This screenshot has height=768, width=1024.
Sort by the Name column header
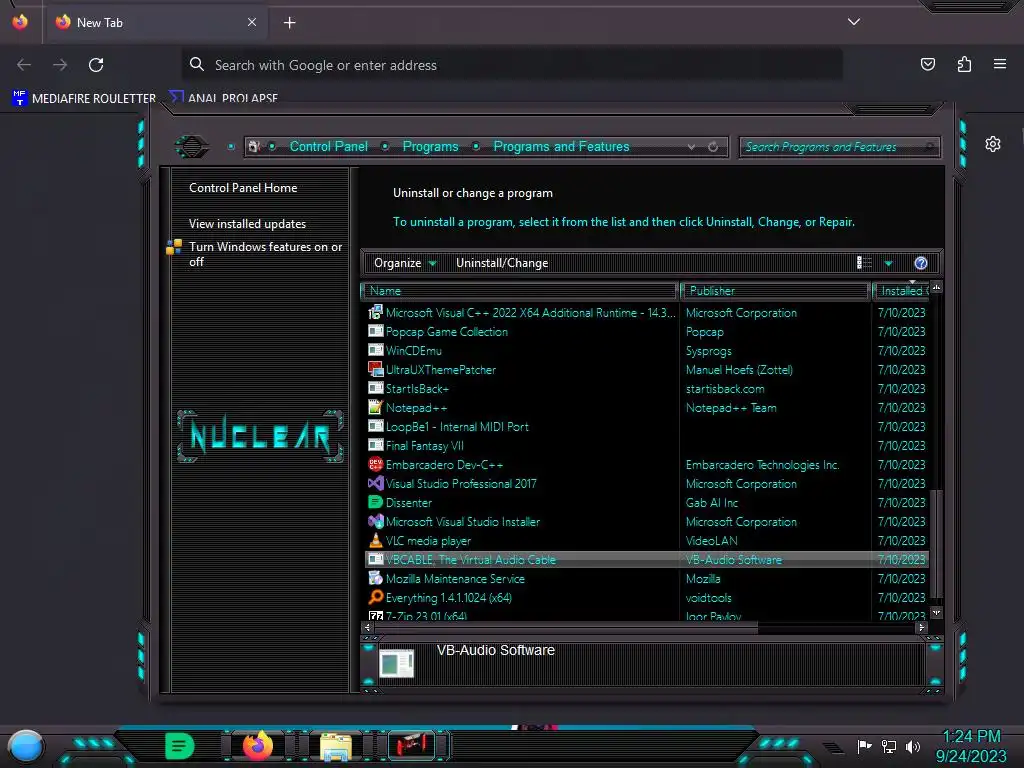click(x=519, y=291)
